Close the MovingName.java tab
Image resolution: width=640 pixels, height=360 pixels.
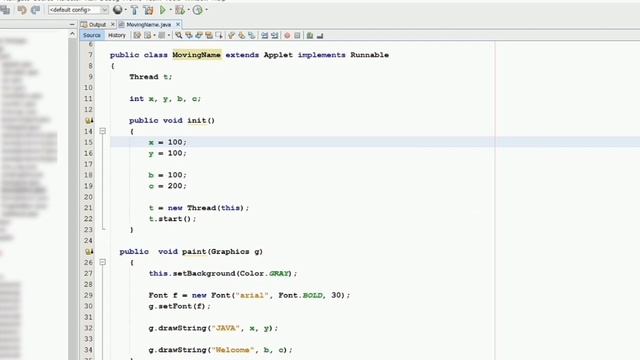click(x=178, y=24)
